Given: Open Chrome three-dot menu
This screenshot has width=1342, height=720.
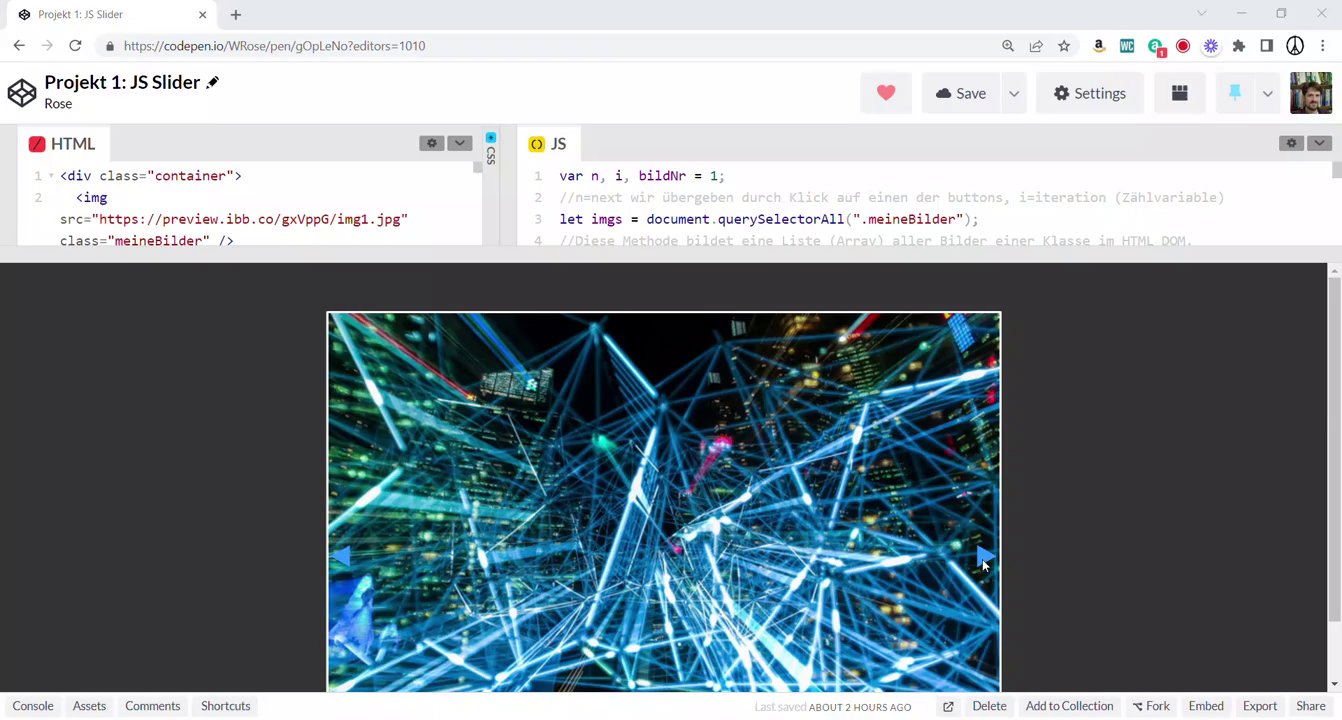Looking at the screenshot, I should tap(1323, 46).
